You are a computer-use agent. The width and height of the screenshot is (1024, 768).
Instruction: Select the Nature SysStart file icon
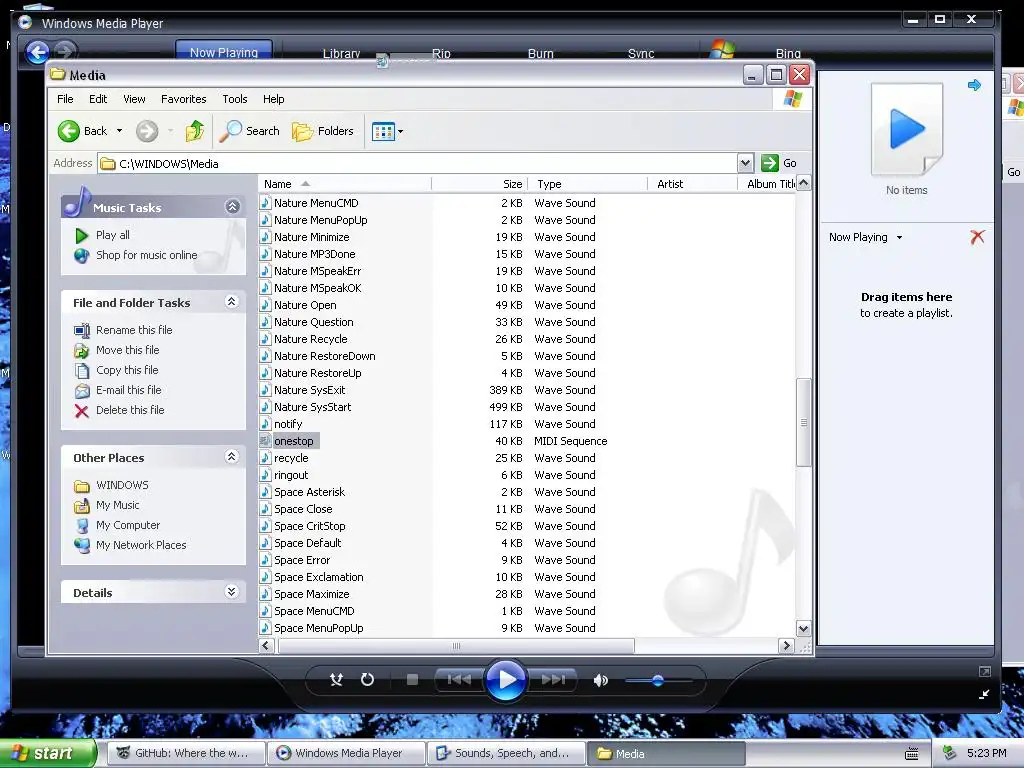(x=265, y=408)
